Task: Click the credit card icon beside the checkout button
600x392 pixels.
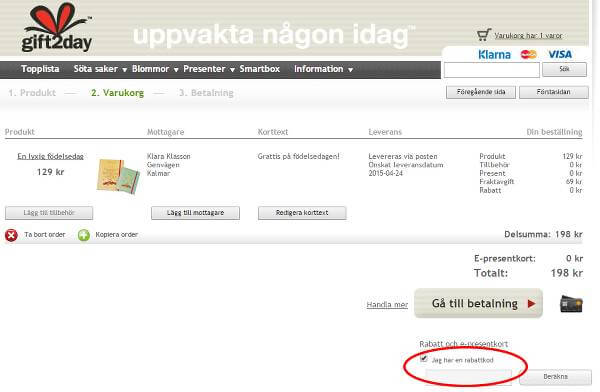Action: (x=571, y=304)
